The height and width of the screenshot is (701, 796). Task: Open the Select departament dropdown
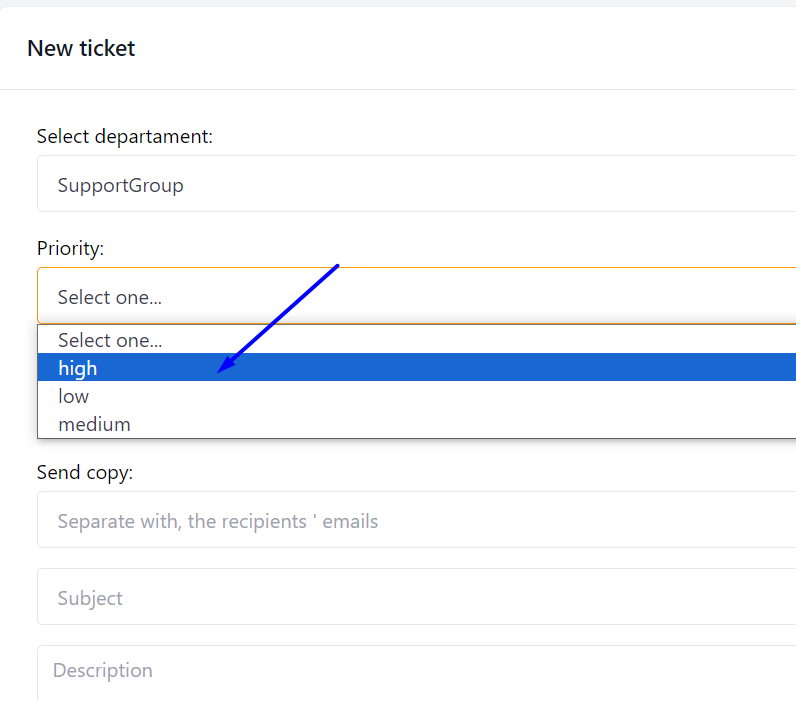(x=416, y=184)
